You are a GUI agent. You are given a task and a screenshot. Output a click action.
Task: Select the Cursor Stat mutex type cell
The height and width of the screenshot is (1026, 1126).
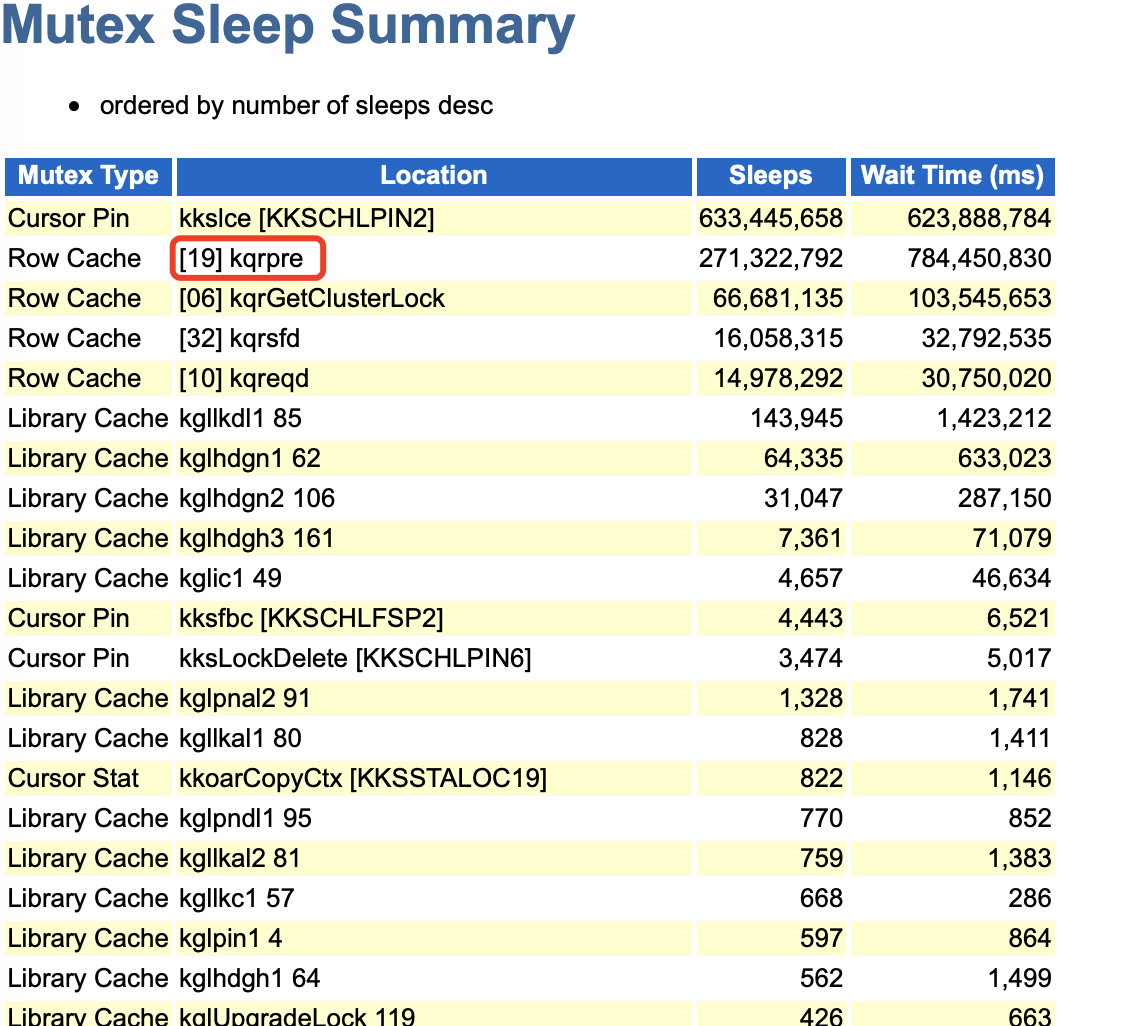tap(74, 778)
